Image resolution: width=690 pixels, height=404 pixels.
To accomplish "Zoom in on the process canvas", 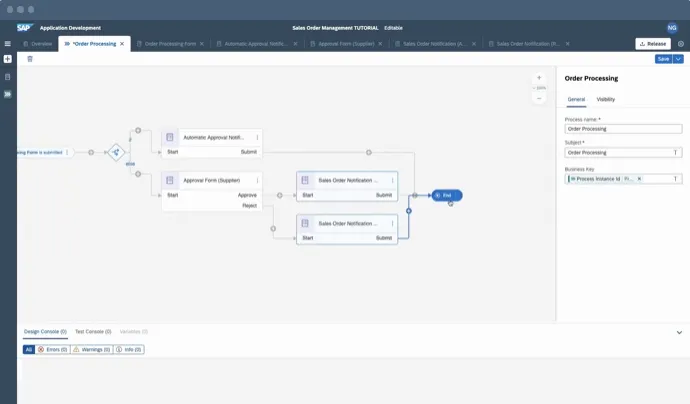I will click(x=539, y=77).
